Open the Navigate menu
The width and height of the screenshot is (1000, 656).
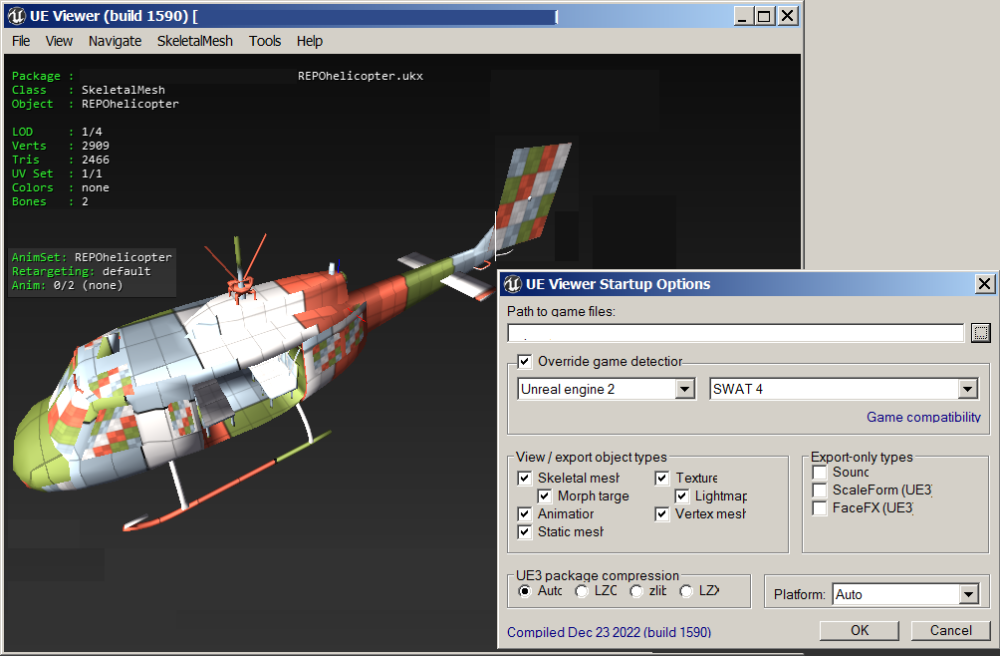click(115, 41)
